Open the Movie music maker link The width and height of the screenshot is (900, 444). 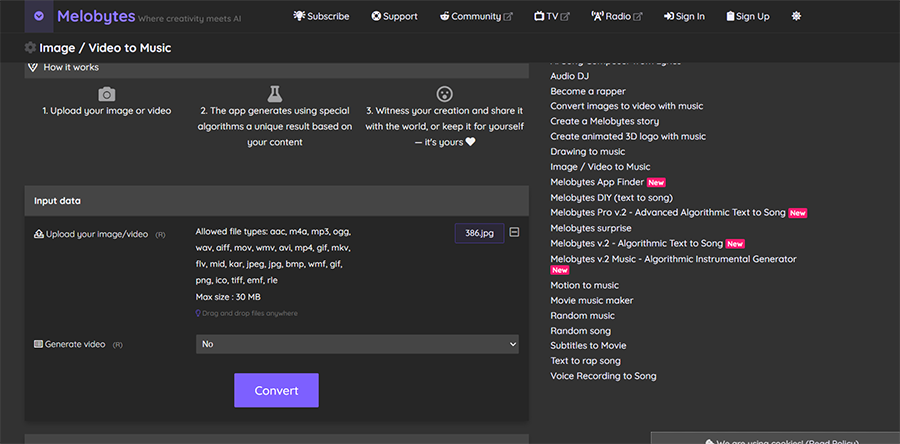592,301
